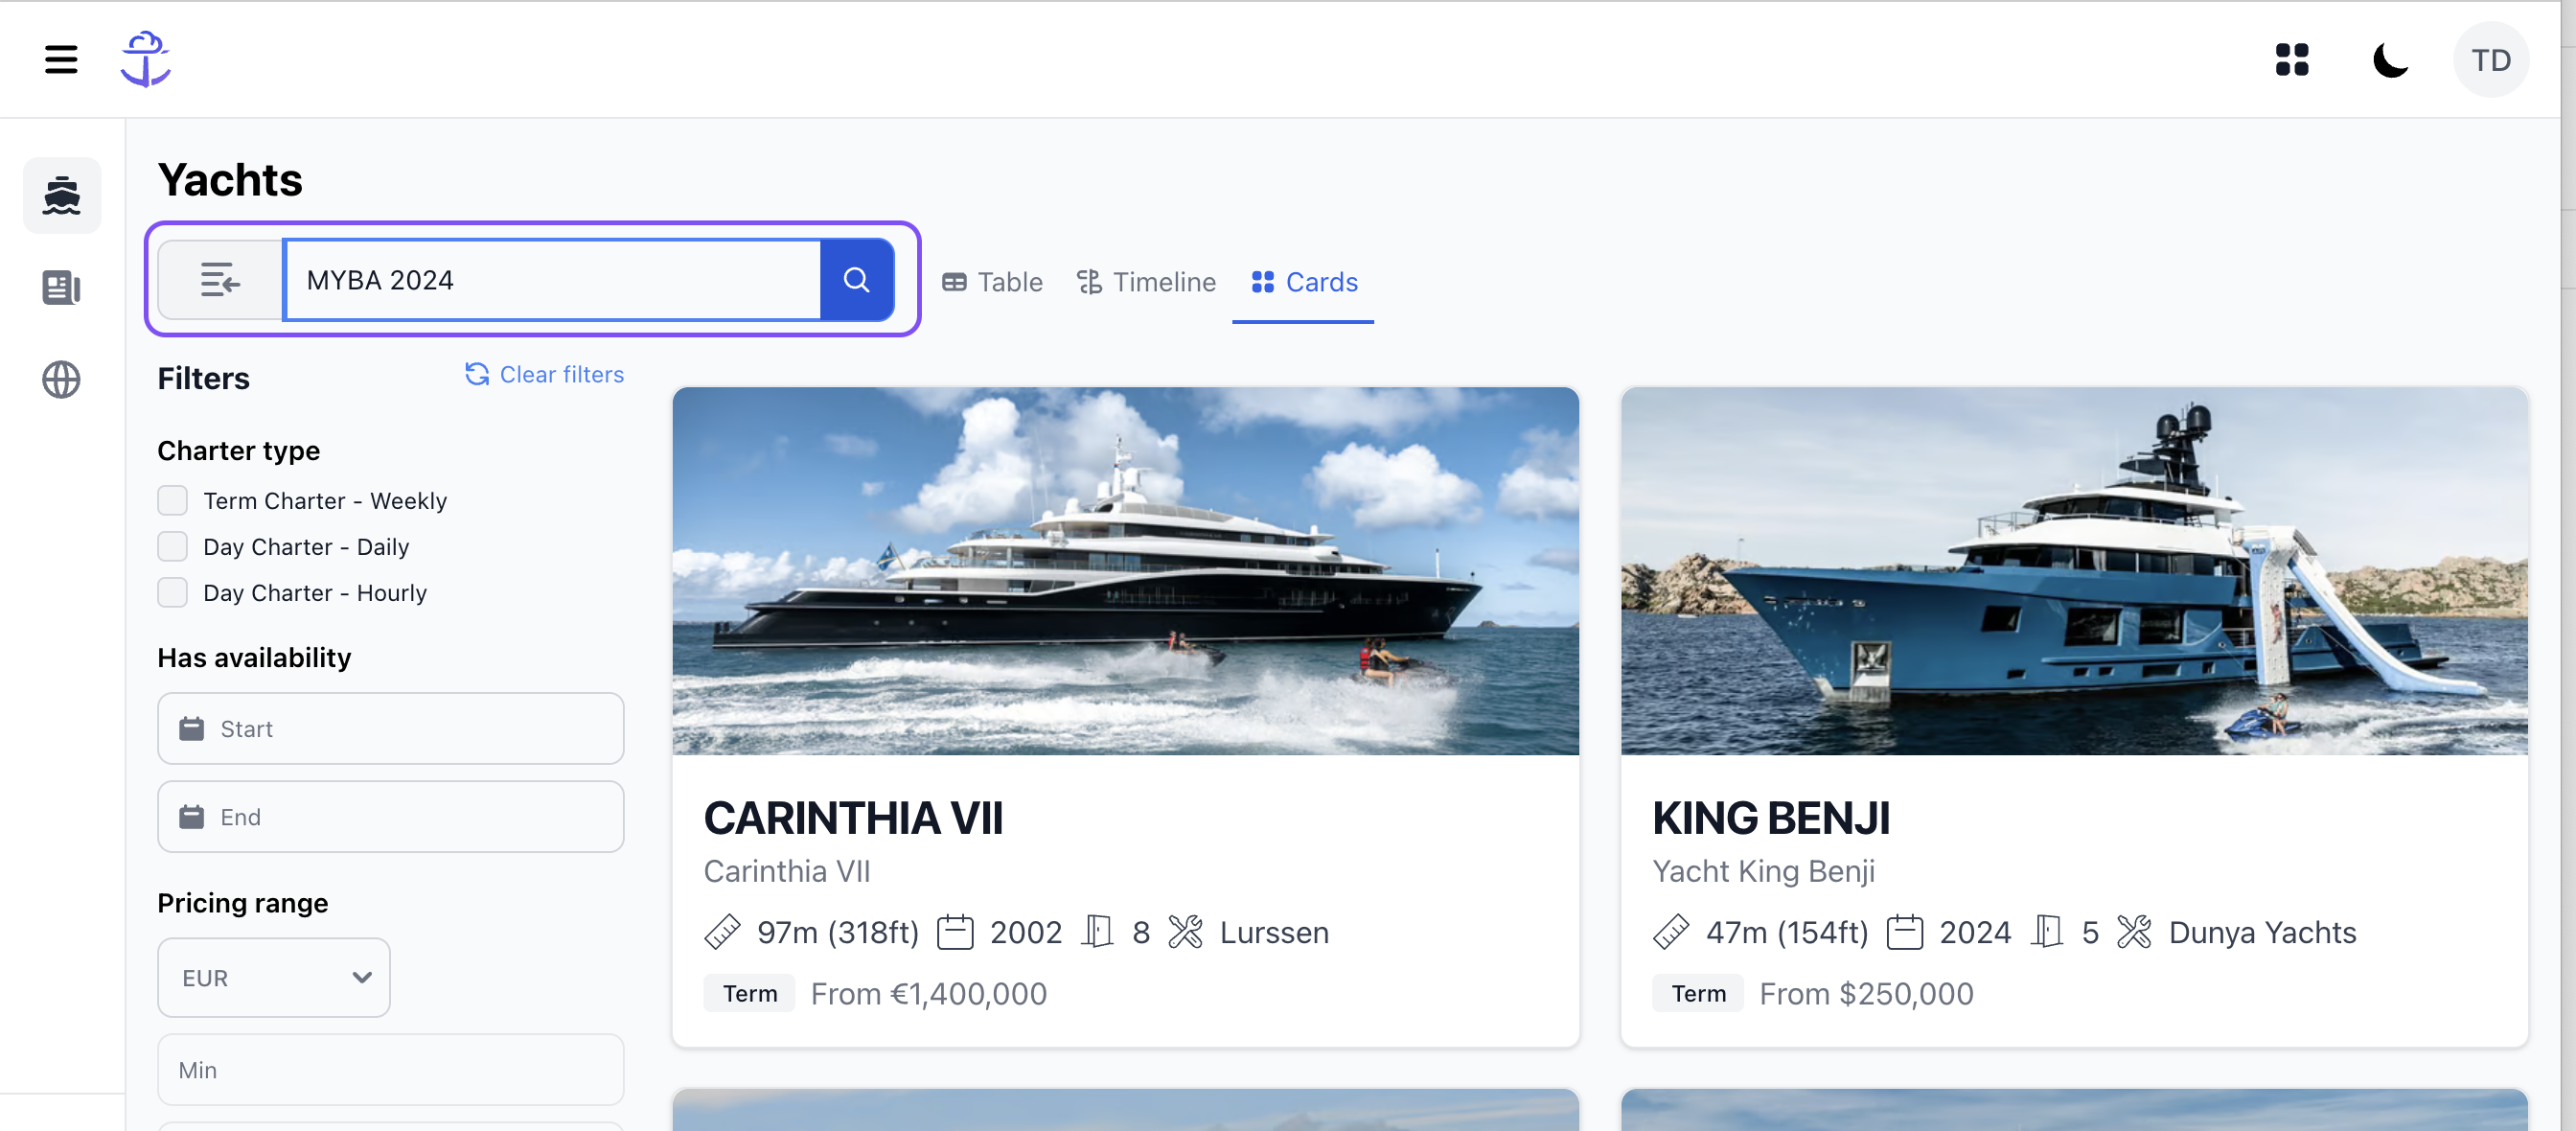Viewport: 2576px width, 1131px height.
Task: Open the availability Start date picker
Action: coord(390,729)
